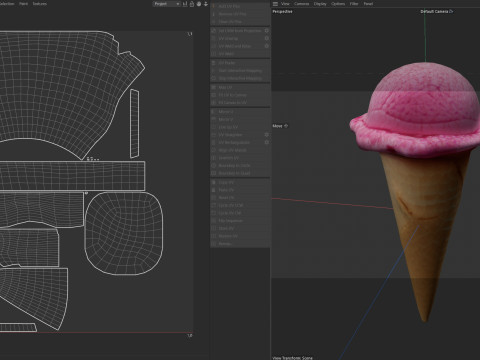Click the Paste UV command
Viewport: 480px width, 360px height.
pyautogui.click(x=240, y=190)
